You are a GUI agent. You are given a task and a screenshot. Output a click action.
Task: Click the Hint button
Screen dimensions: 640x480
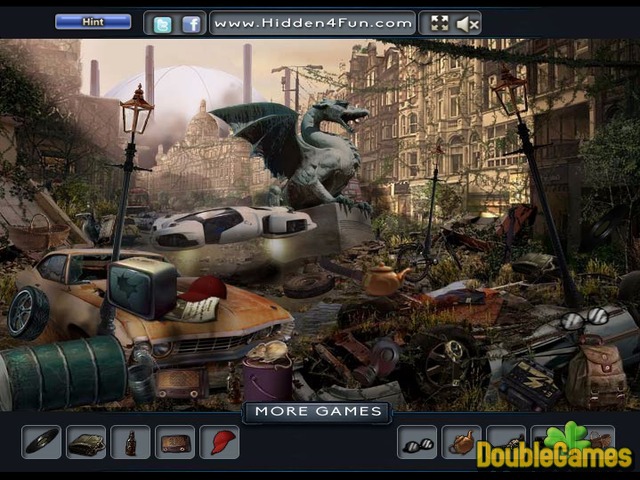pyautogui.click(x=93, y=21)
